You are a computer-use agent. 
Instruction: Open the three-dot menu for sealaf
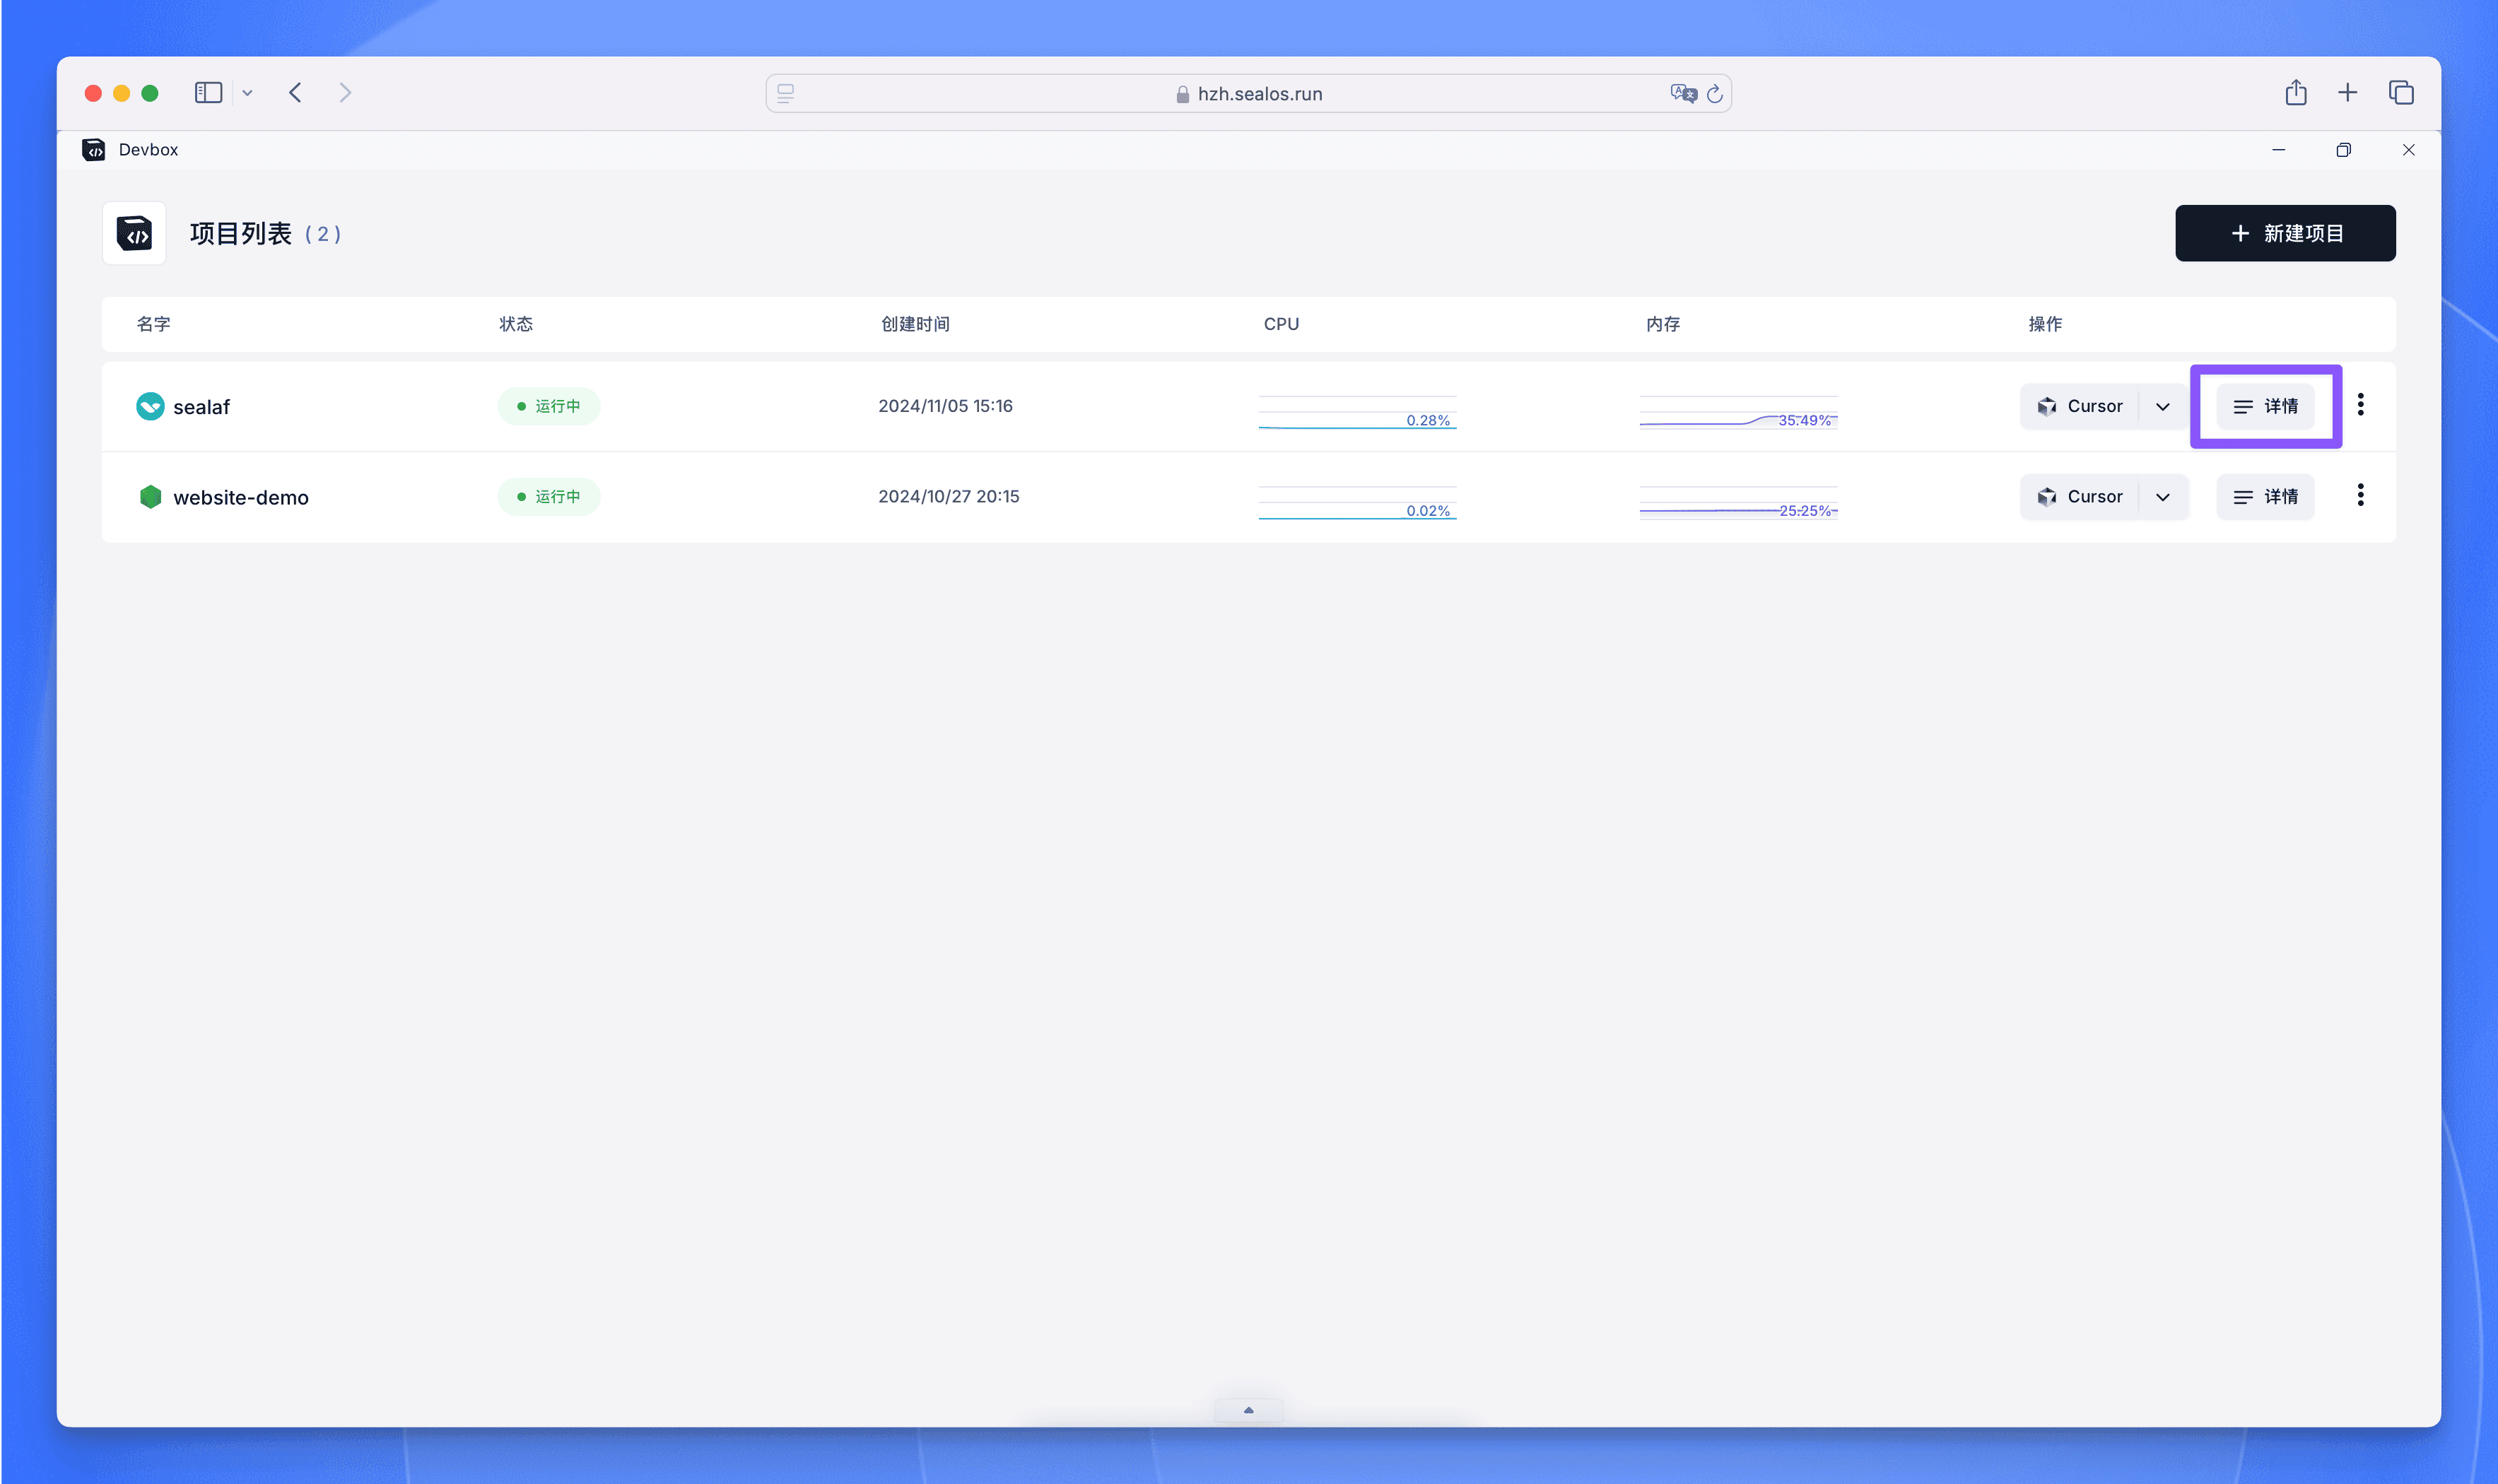tap(2361, 404)
